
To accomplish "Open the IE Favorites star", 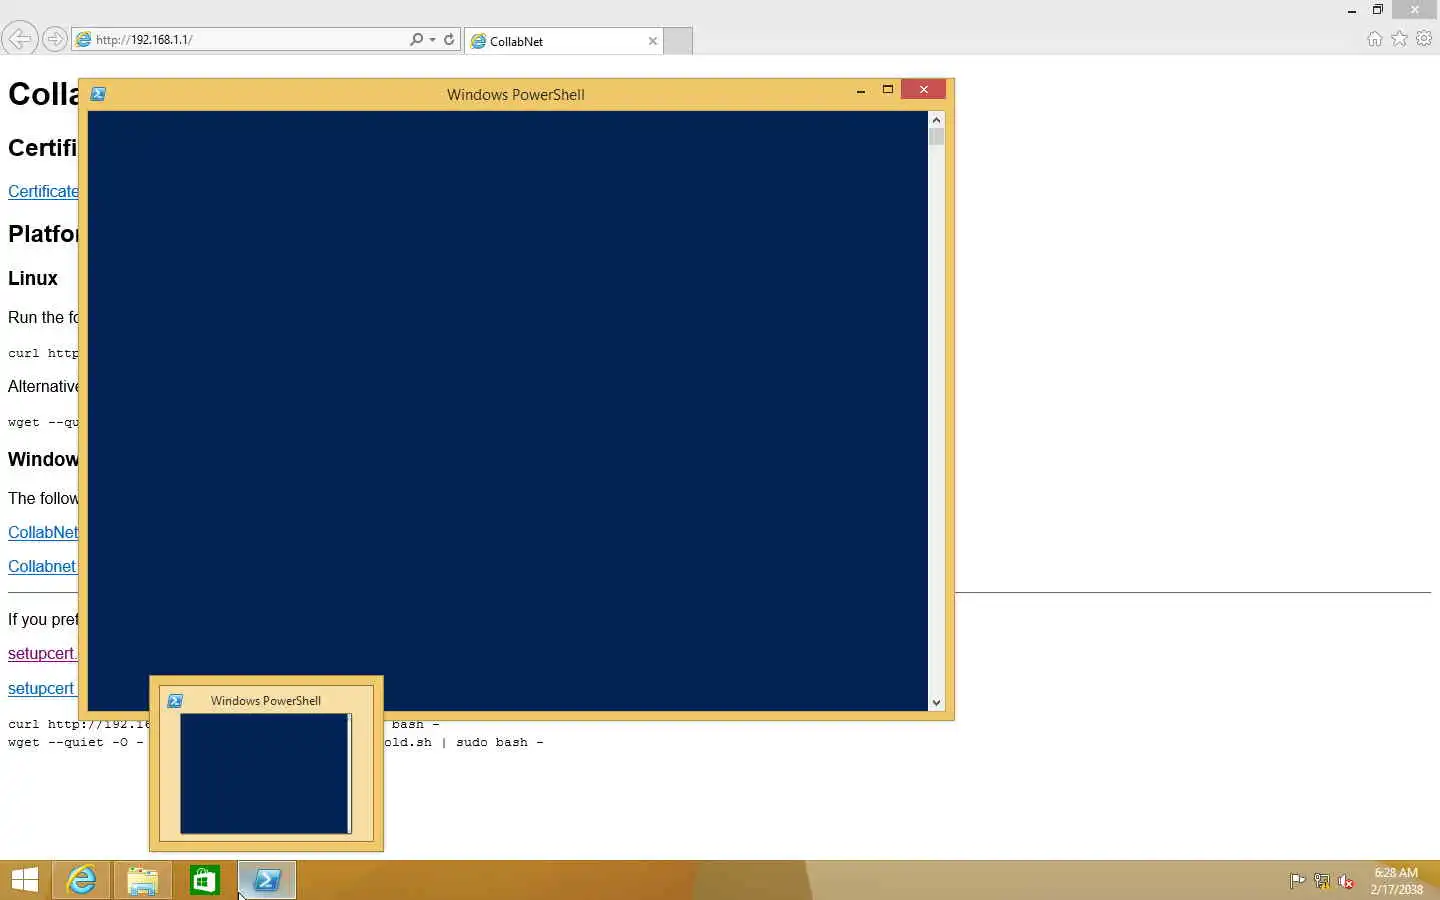I will (1399, 38).
